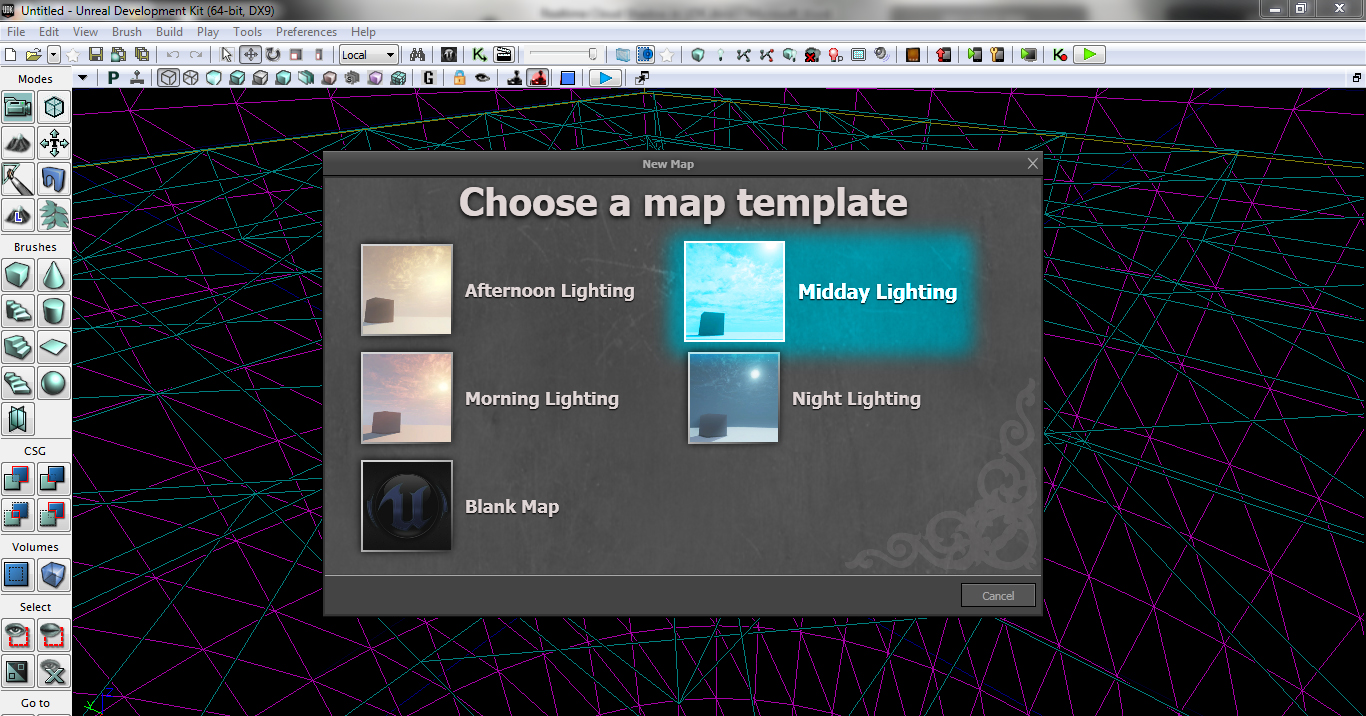This screenshot has width=1366, height=716.
Task: Open the Tools menu
Action: (247, 32)
